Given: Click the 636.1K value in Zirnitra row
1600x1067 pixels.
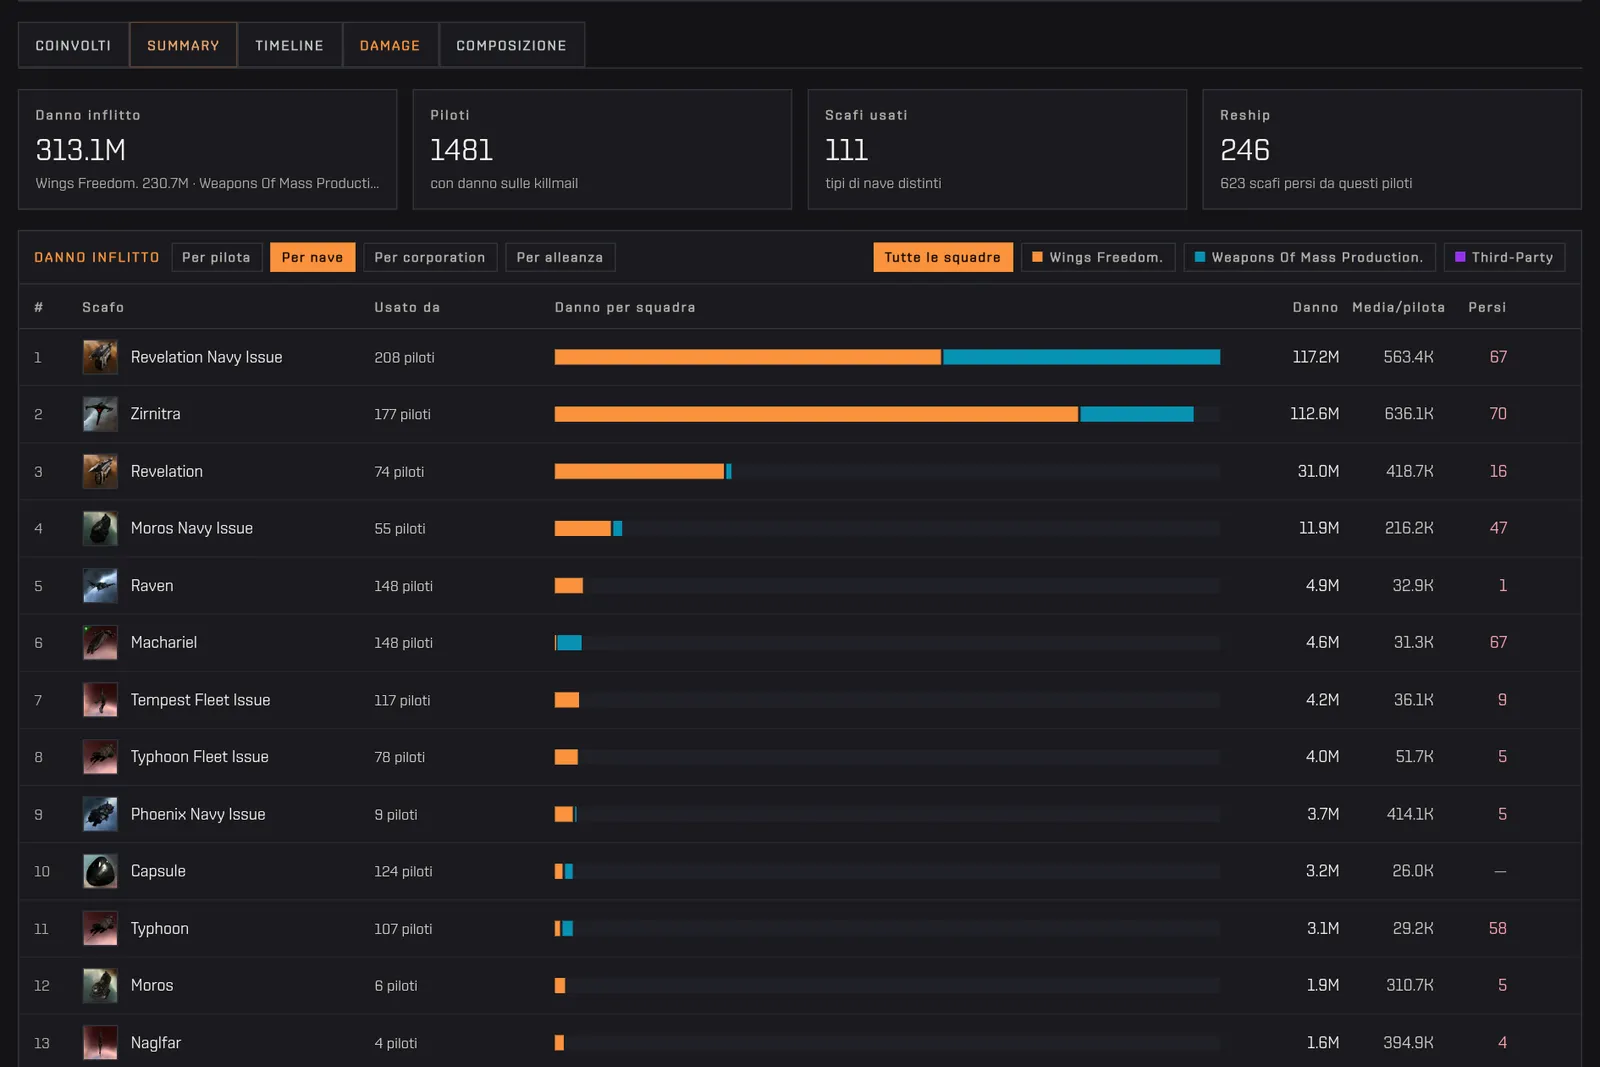Looking at the screenshot, I should (1408, 414).
